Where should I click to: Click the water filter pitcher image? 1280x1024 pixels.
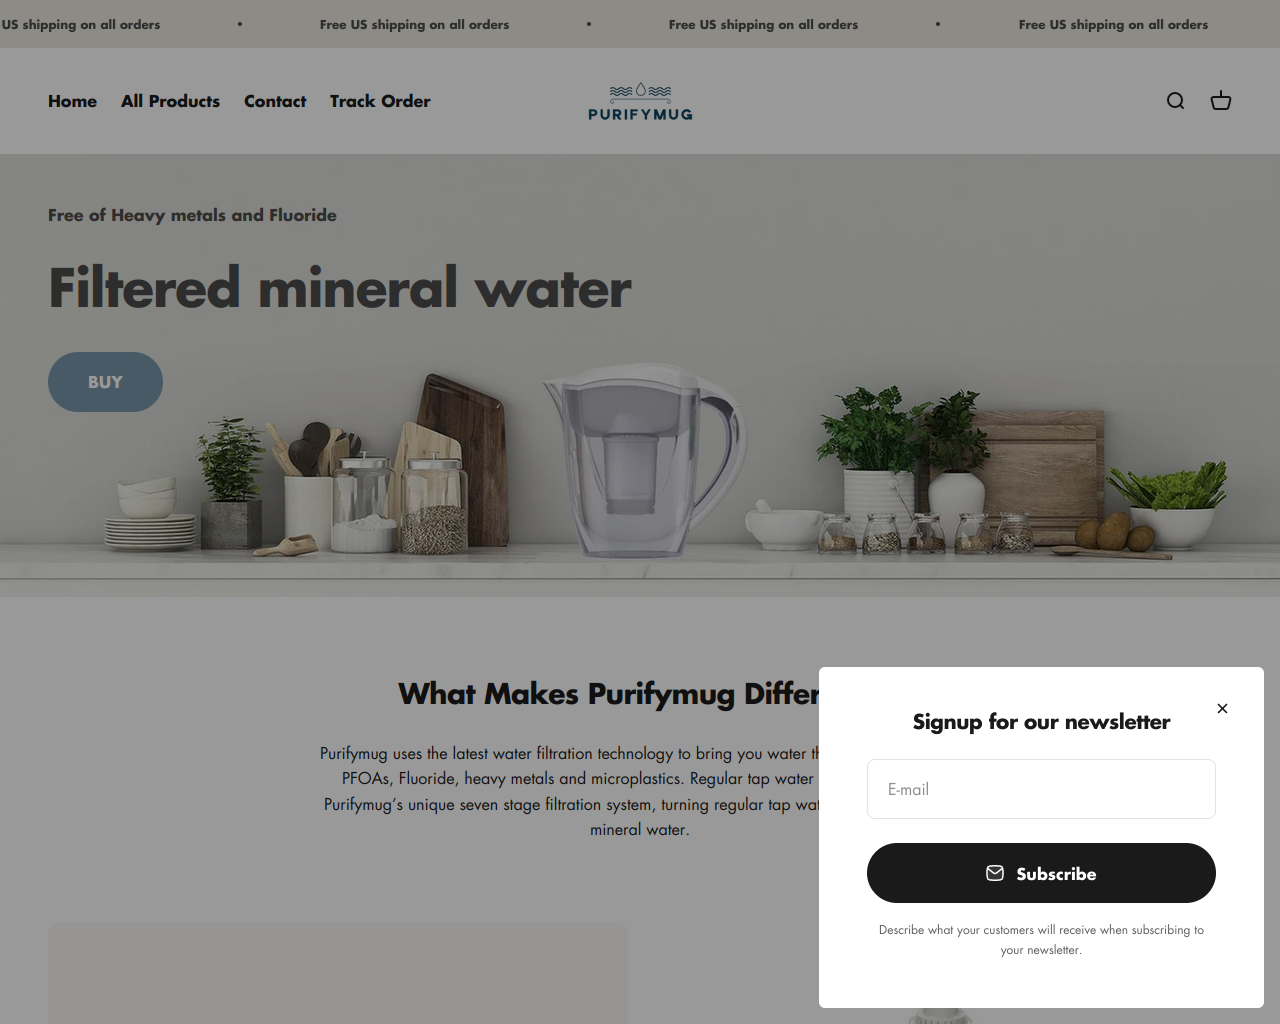[x=645, y=460]
